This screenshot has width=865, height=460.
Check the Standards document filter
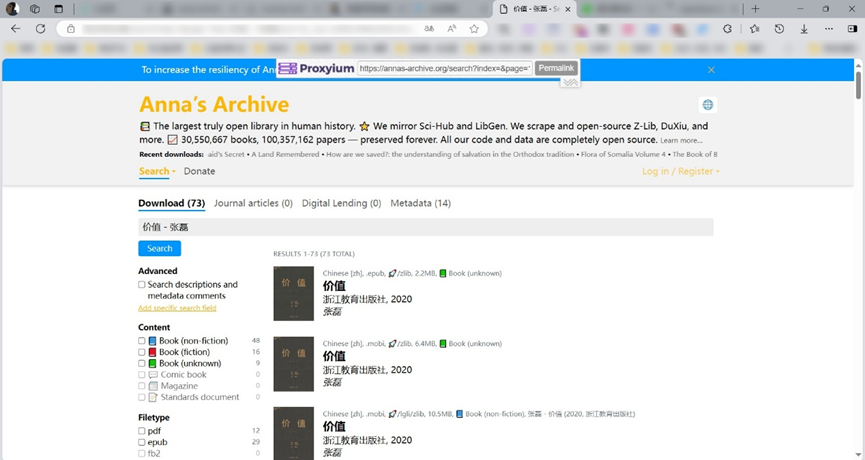pos(142,397)
